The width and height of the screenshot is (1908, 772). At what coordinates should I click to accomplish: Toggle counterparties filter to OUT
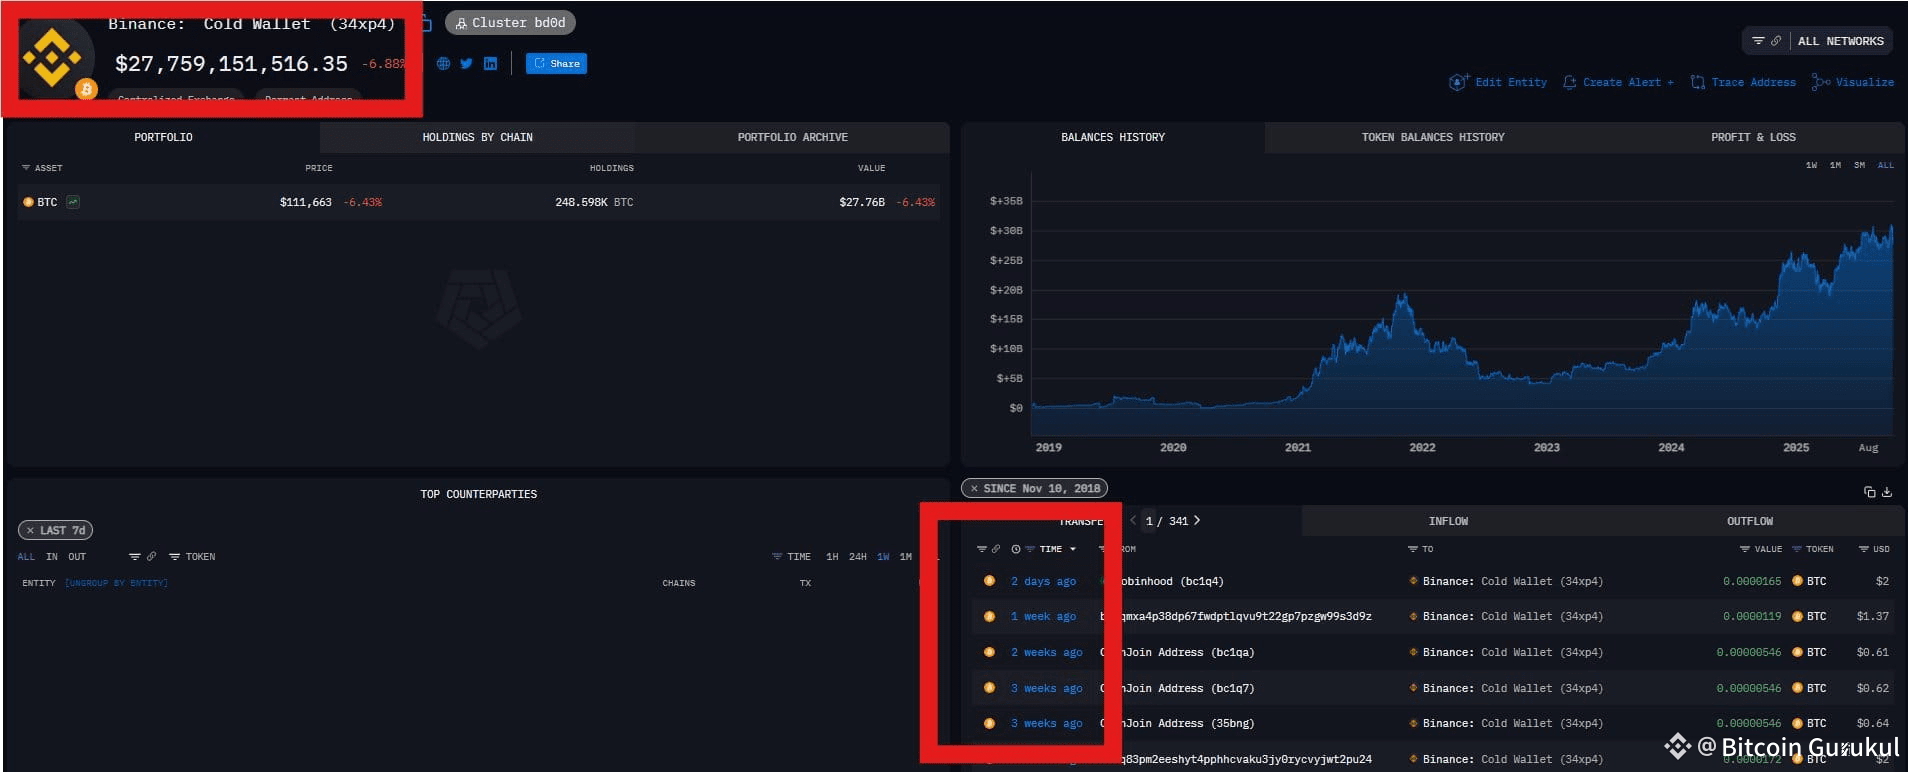coord(77,557)
